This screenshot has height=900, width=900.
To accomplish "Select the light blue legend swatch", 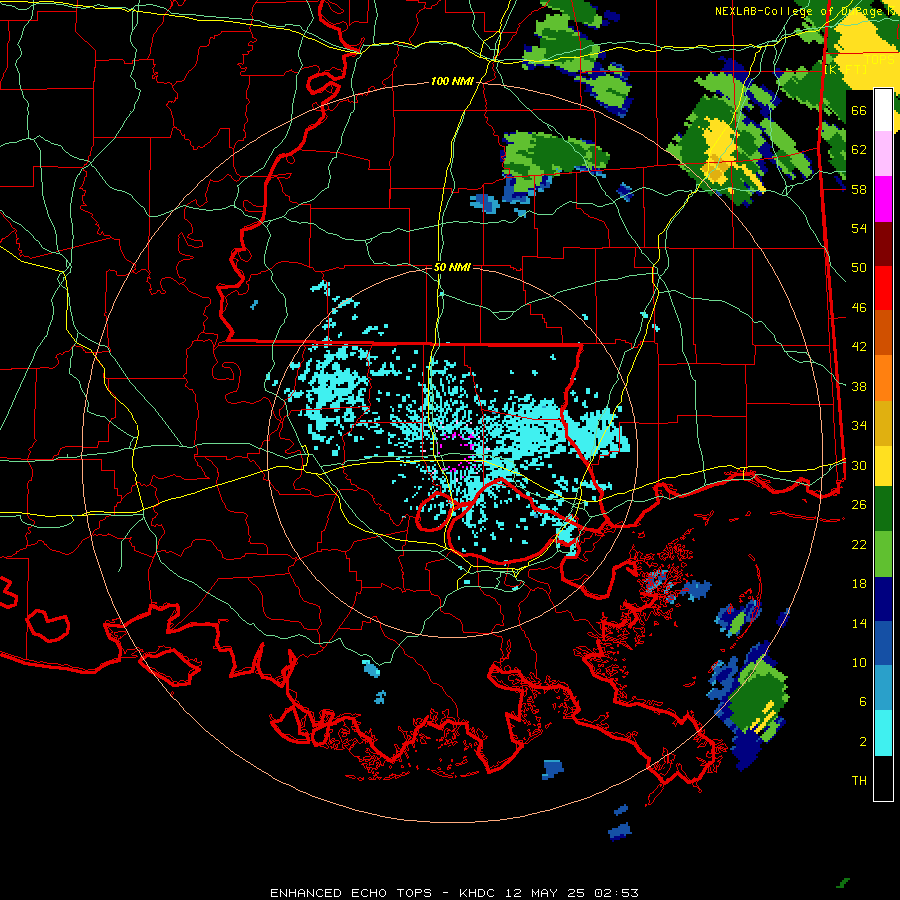I will [883, 688].
